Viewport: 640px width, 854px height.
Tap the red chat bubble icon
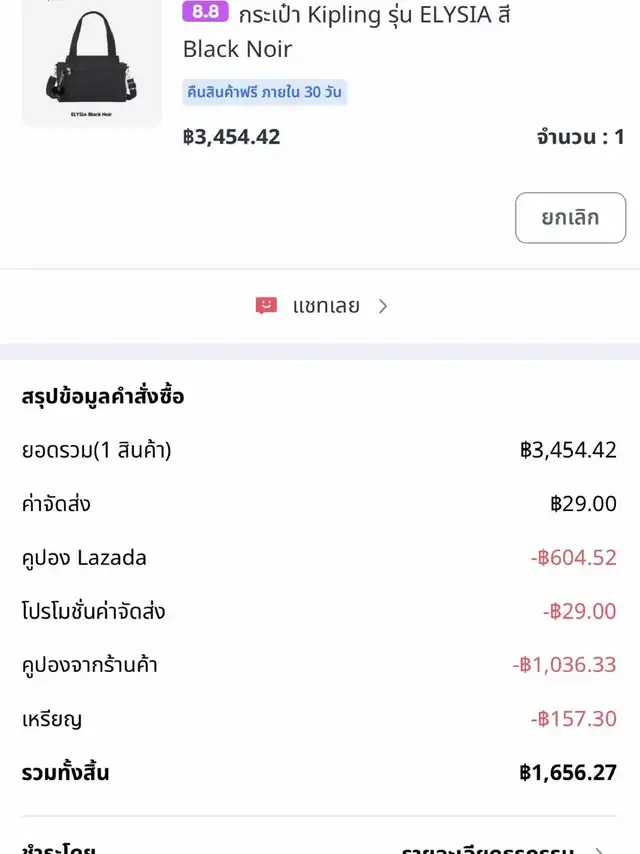(266, 306)
